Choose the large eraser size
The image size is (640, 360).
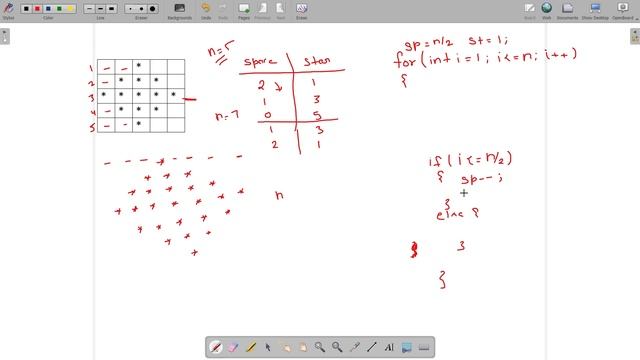click(152, 9)
